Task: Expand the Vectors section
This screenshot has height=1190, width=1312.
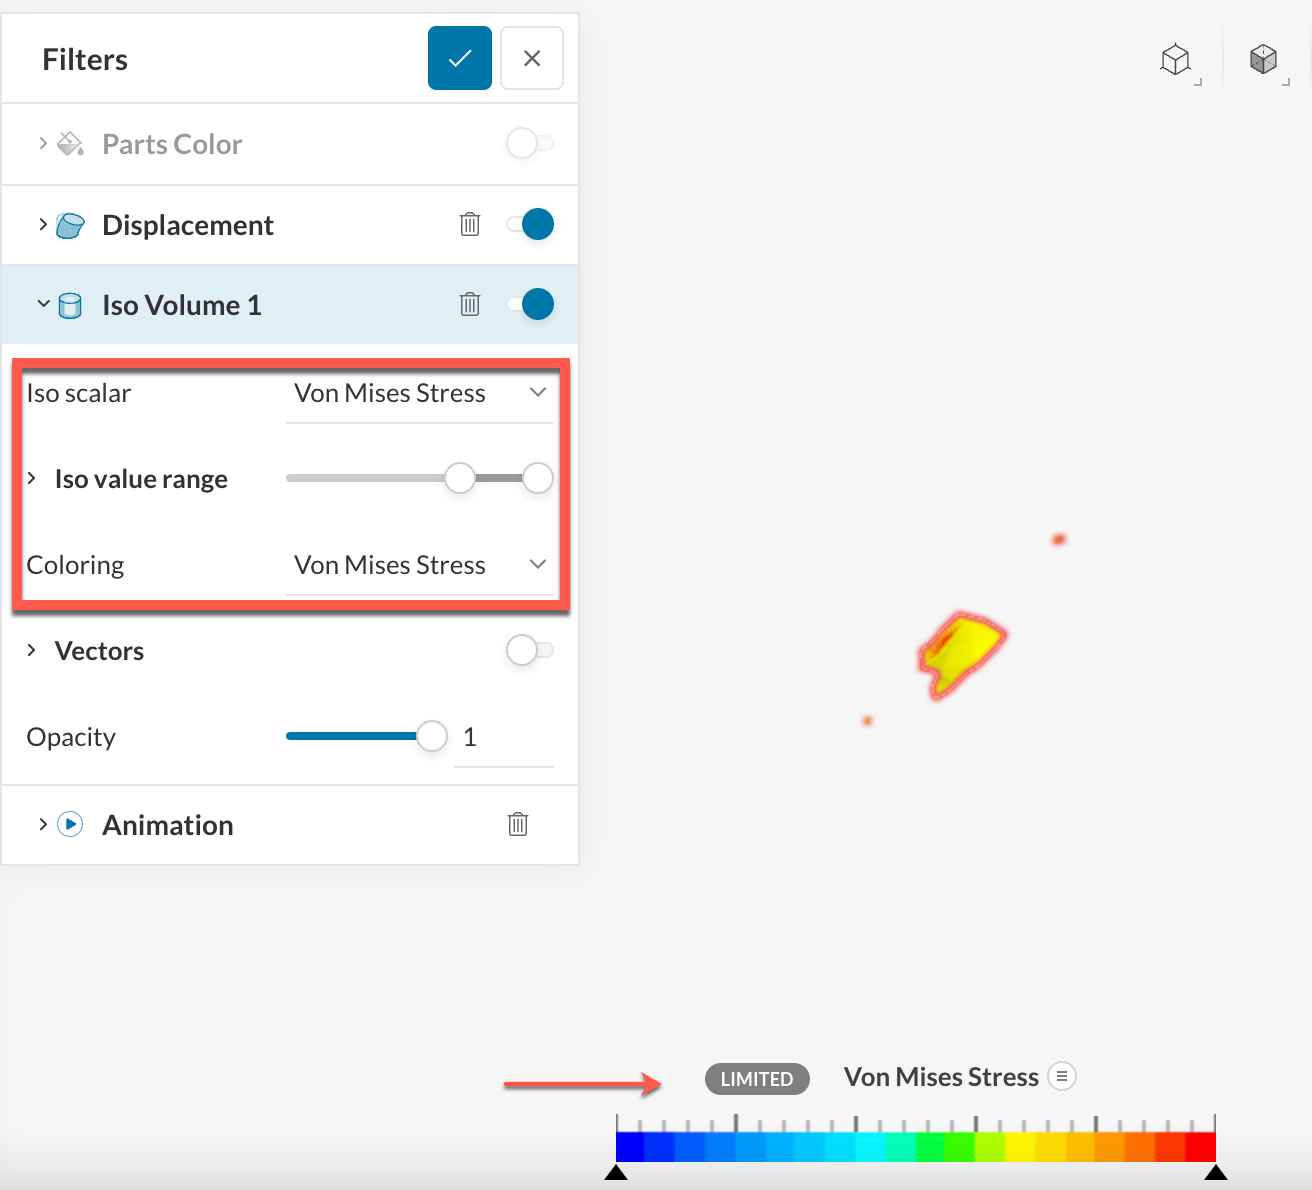Action: [x=32, y=650]
